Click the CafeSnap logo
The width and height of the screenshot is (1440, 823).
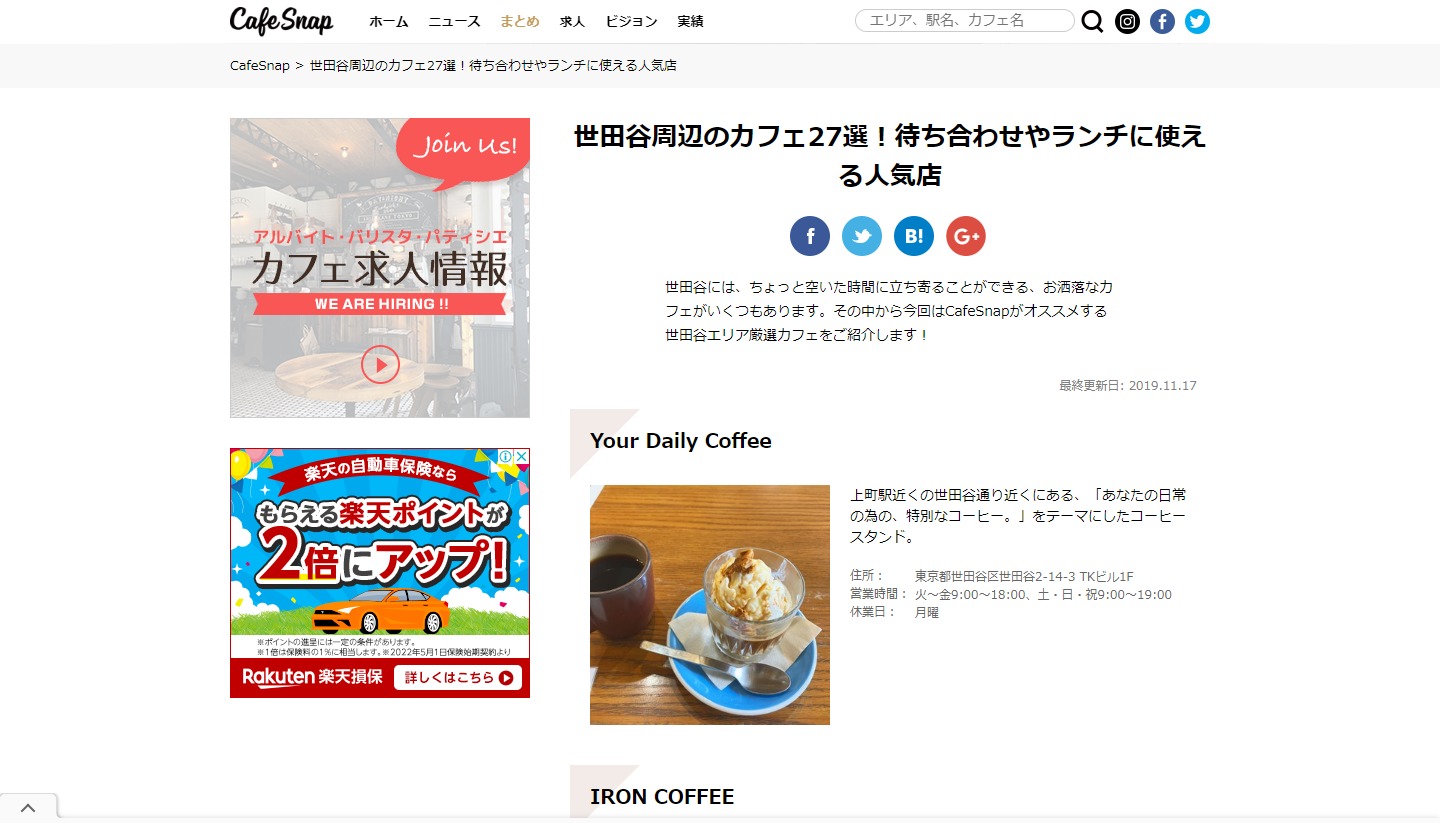tap(281, 21)
